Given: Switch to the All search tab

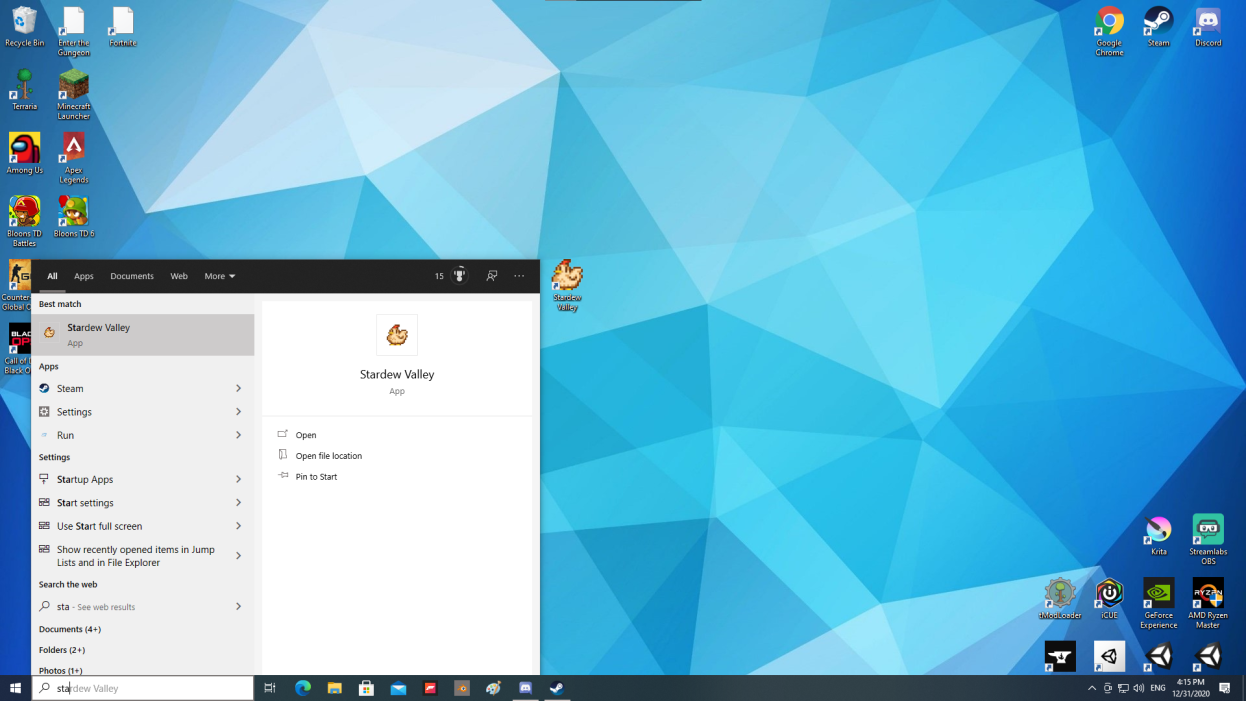Looking at the screenshot, I should click(x=52, y=276).
